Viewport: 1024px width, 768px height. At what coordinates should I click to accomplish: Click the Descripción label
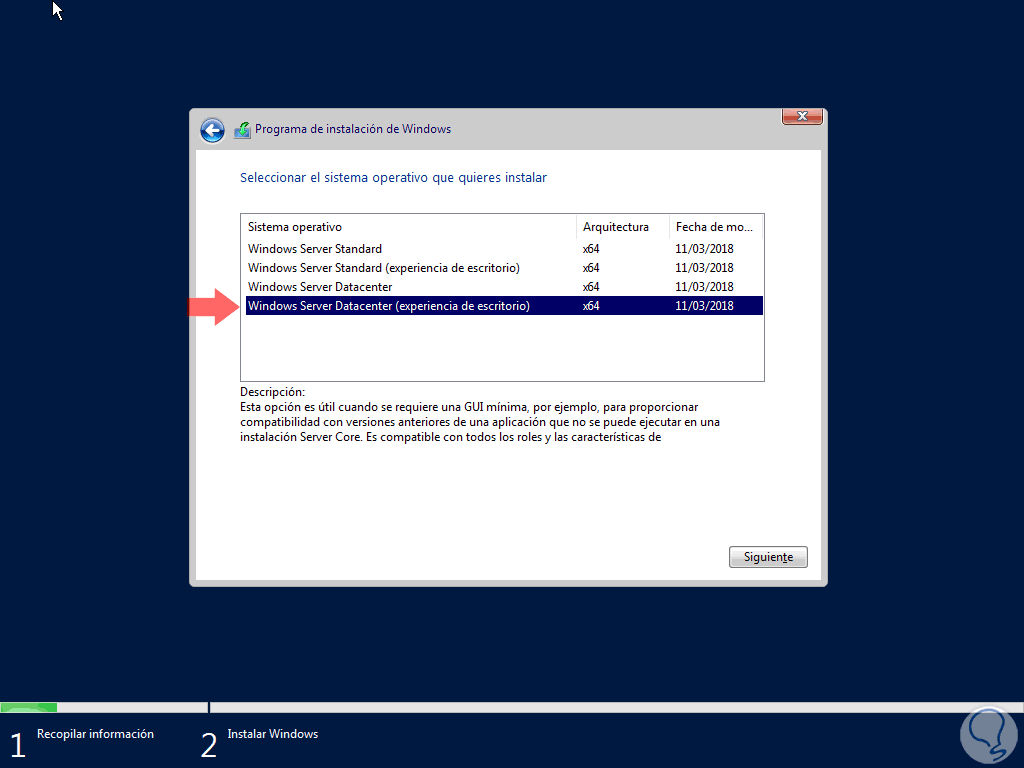(x=272, y=392)
